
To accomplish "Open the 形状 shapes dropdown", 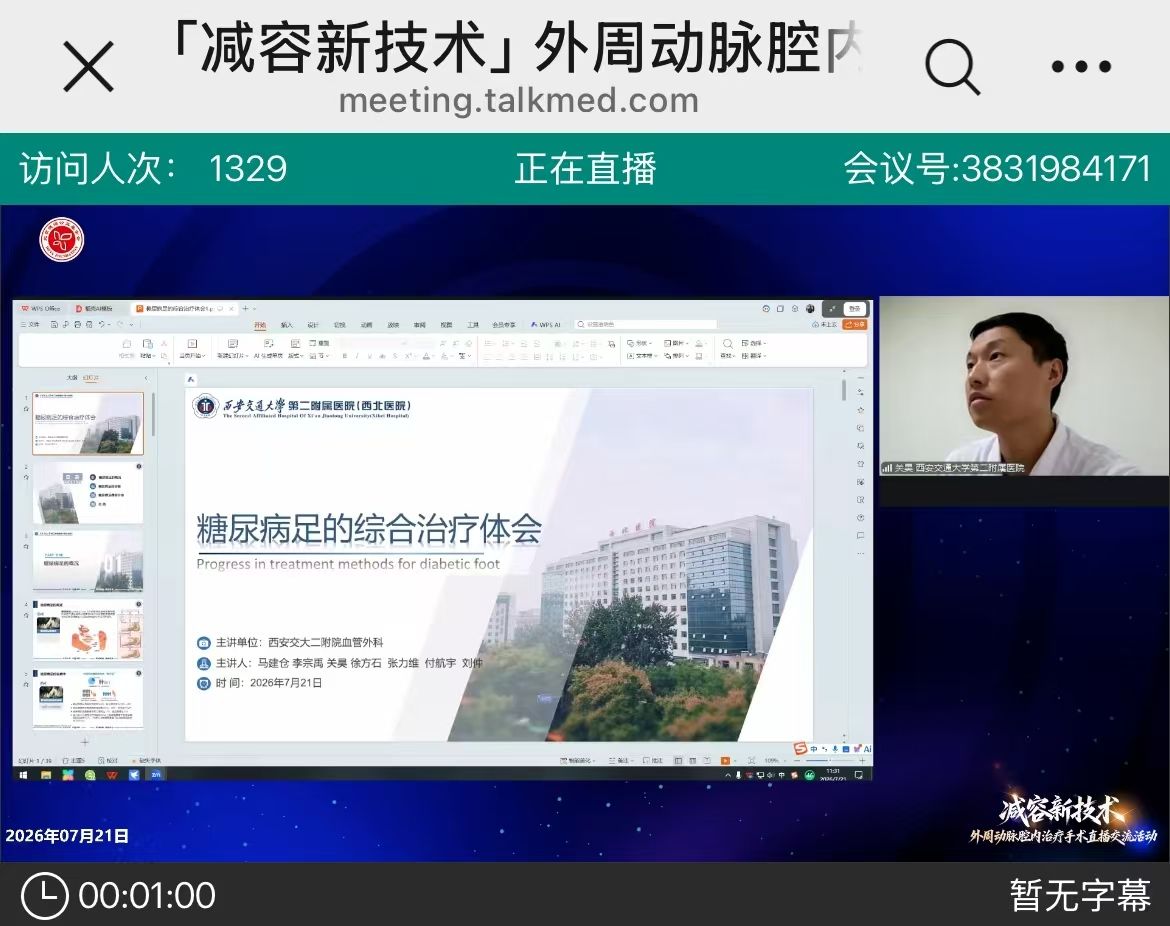I will 640,343.
